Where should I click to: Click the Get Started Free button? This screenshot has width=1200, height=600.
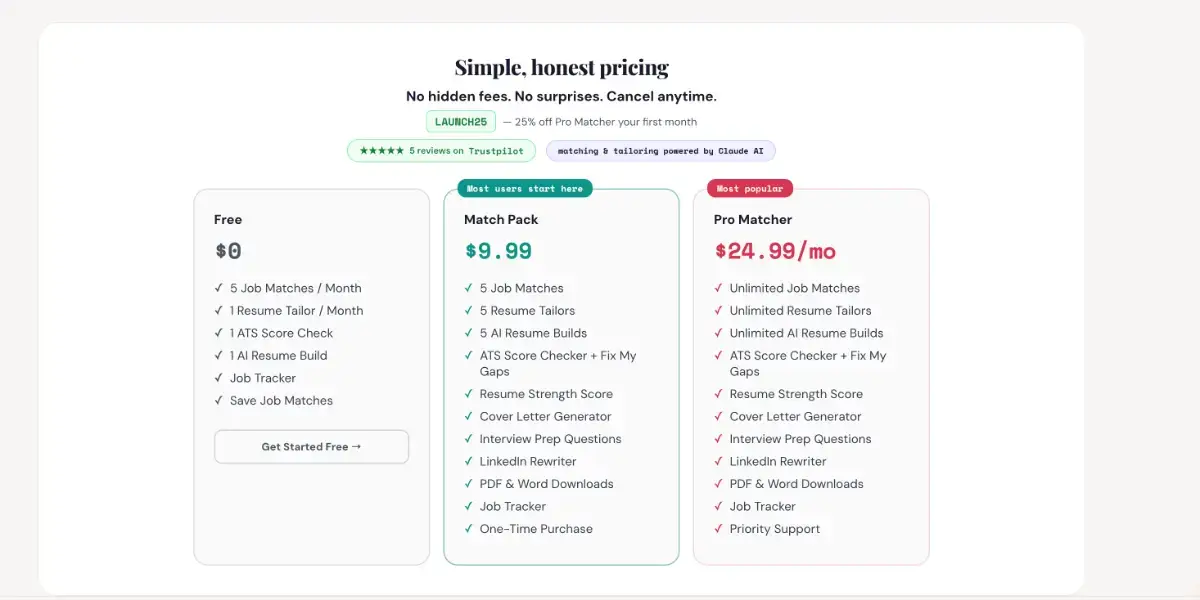pos(311,447)
